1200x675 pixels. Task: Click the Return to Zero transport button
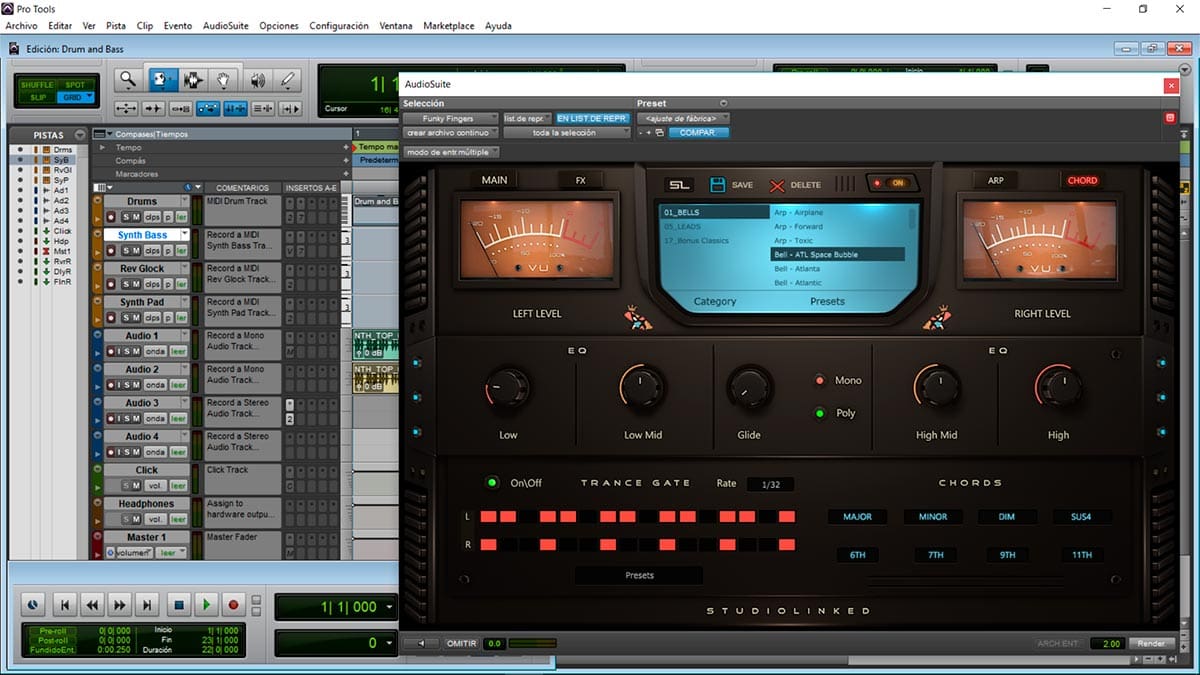[64, 604]
